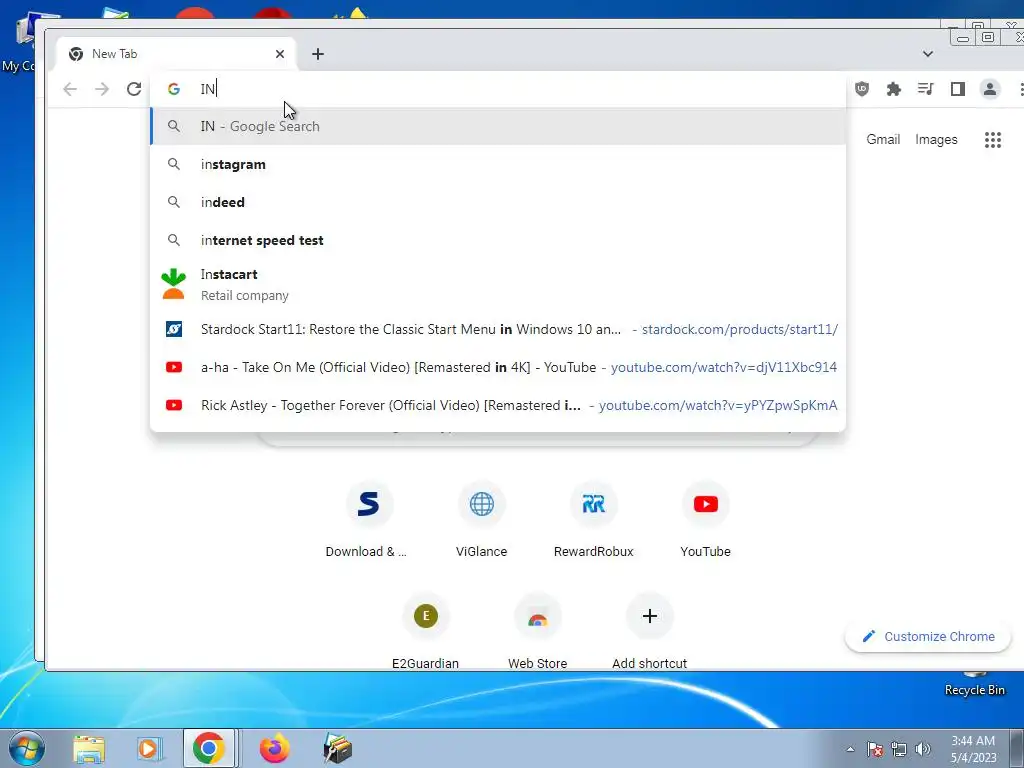The width and height of the screenshot is (1024, 768).
Task: Click the Chrome taskbar icon
Action: click(208, 748)
